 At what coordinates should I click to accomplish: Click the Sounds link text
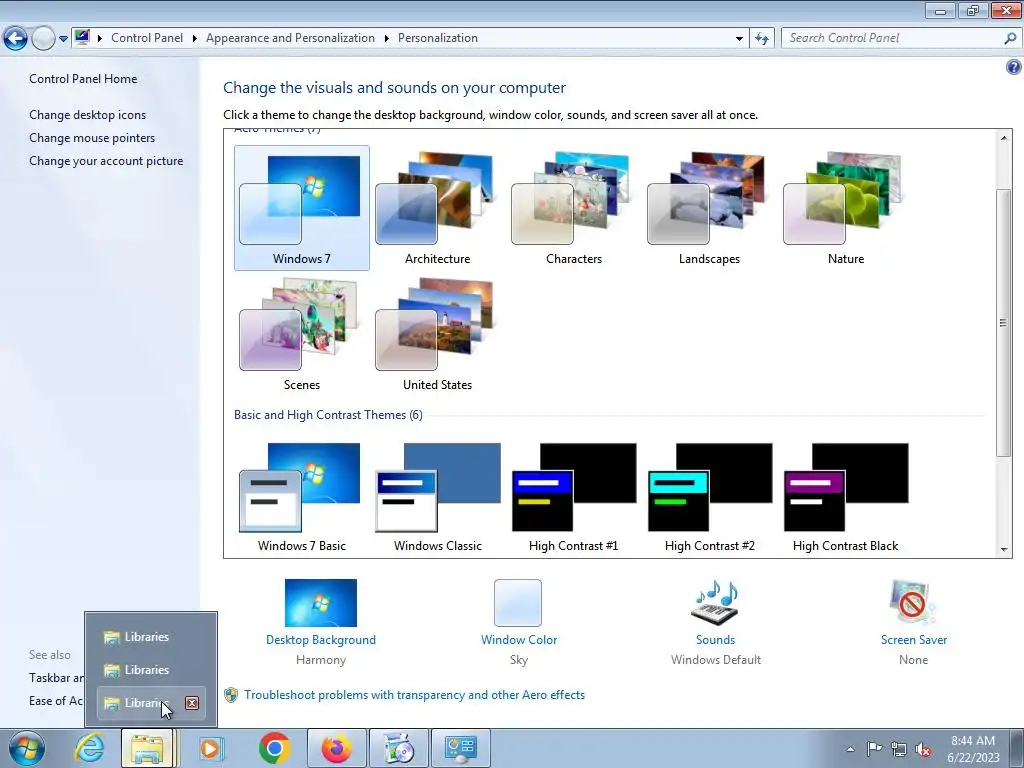click(x=715, y=640)
